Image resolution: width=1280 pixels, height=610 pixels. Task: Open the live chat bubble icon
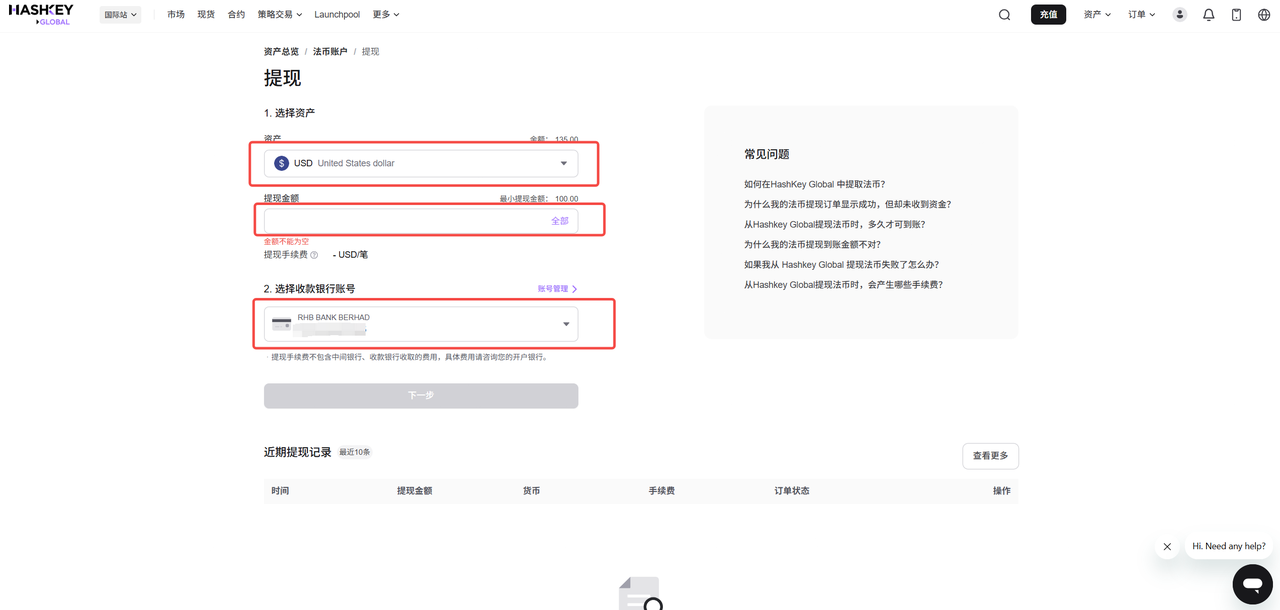pyautogui.click(x=1252, y=584)
